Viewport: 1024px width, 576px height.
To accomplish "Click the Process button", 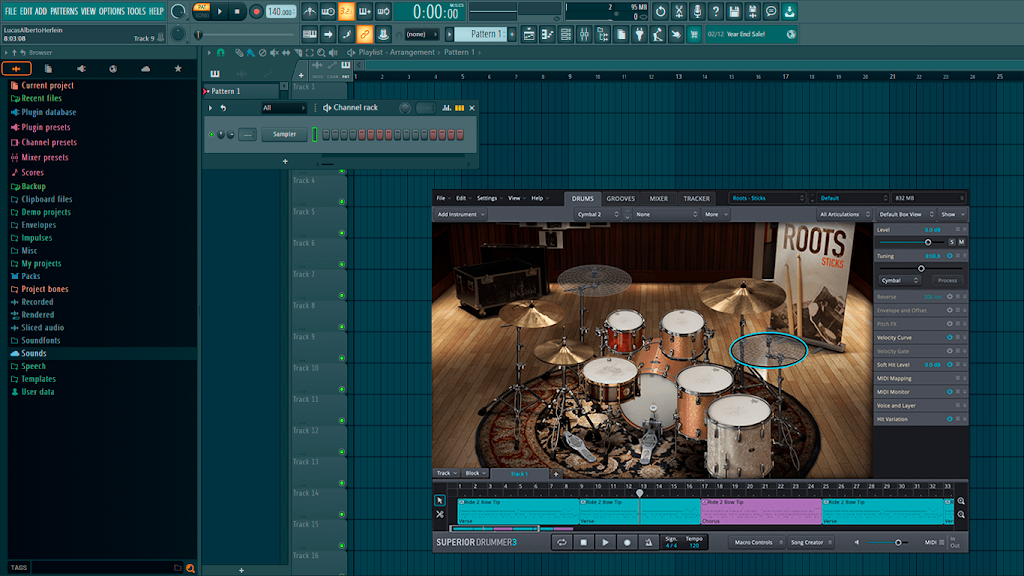I will click(947, 280).
